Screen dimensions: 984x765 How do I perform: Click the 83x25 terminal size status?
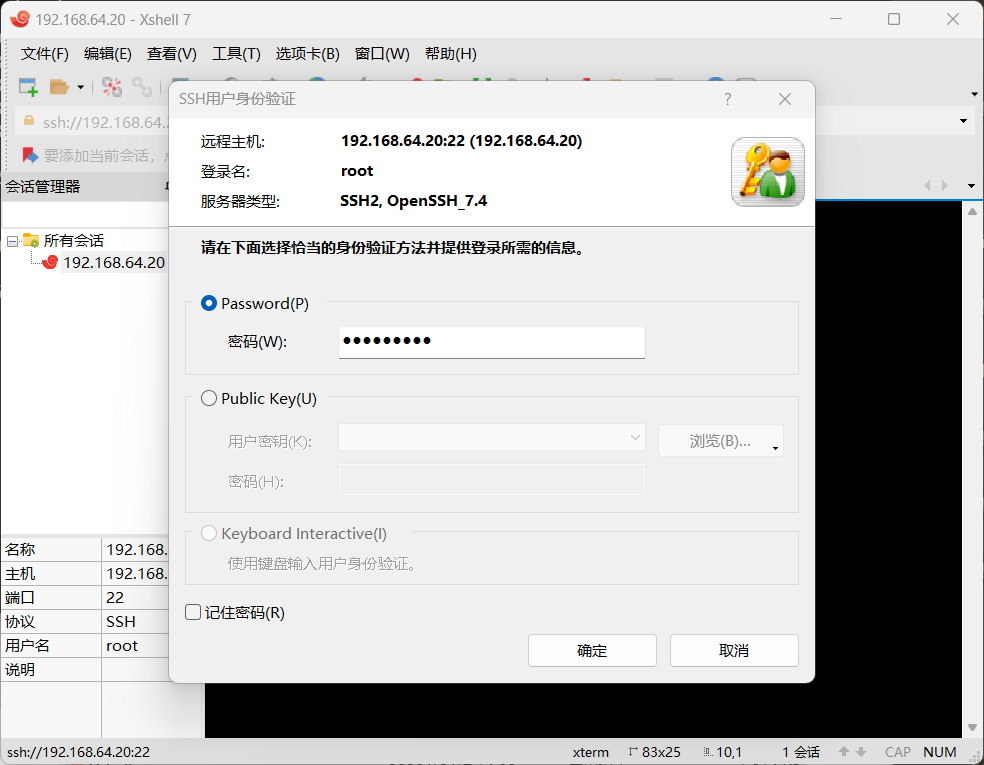point(655,752)
